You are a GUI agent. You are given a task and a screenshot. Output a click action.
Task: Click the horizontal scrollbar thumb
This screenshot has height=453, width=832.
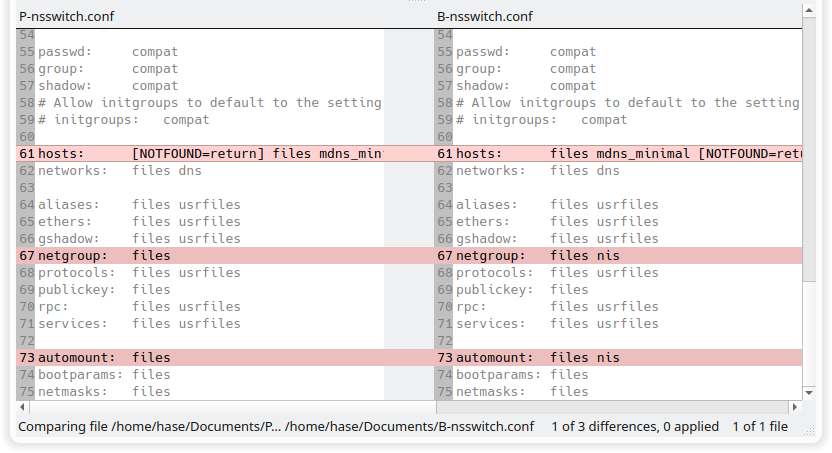click(233, 407)
